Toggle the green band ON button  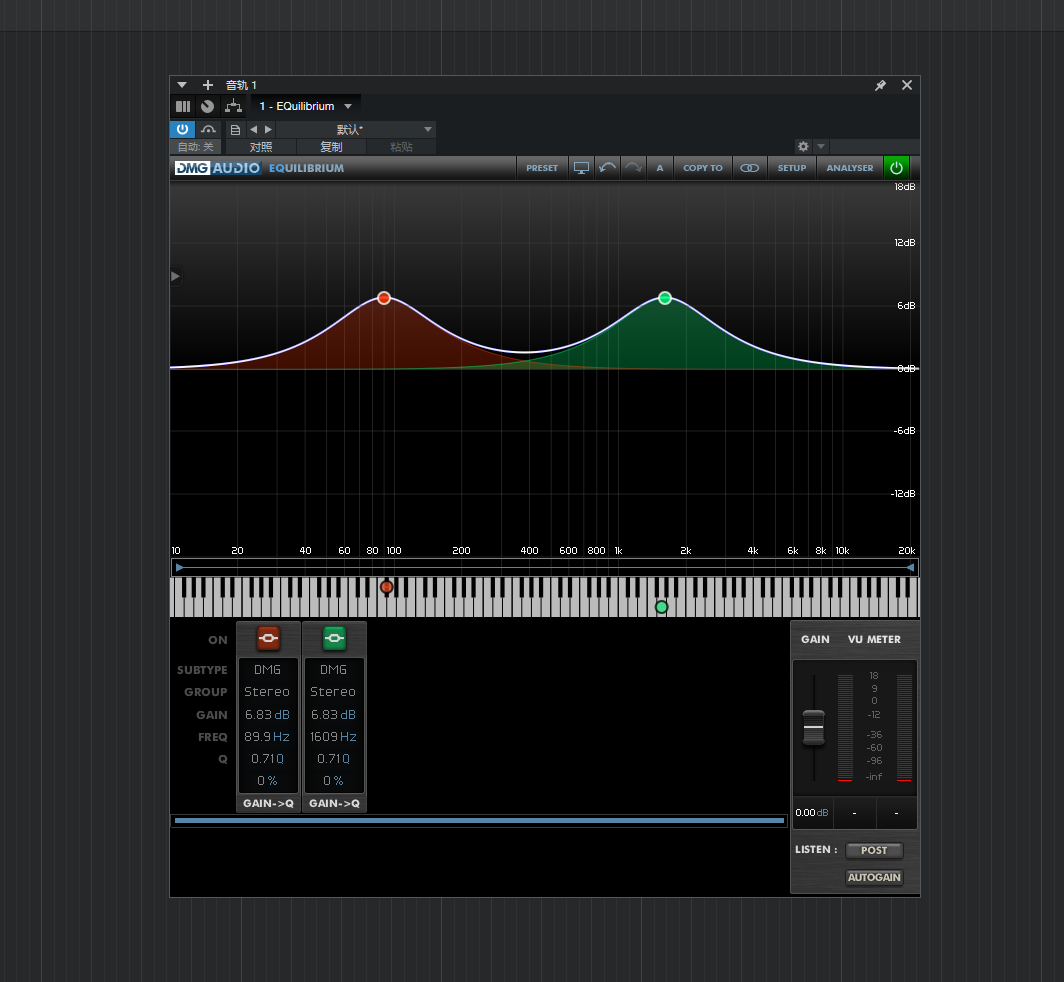coord(334,638)
